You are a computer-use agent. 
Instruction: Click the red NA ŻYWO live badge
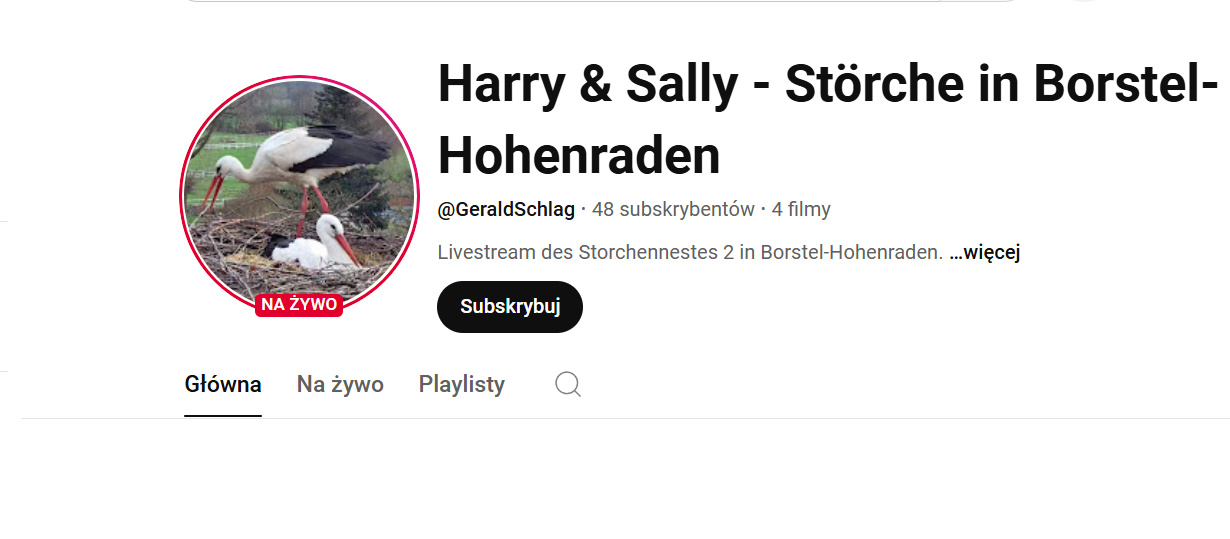[299, 304]
